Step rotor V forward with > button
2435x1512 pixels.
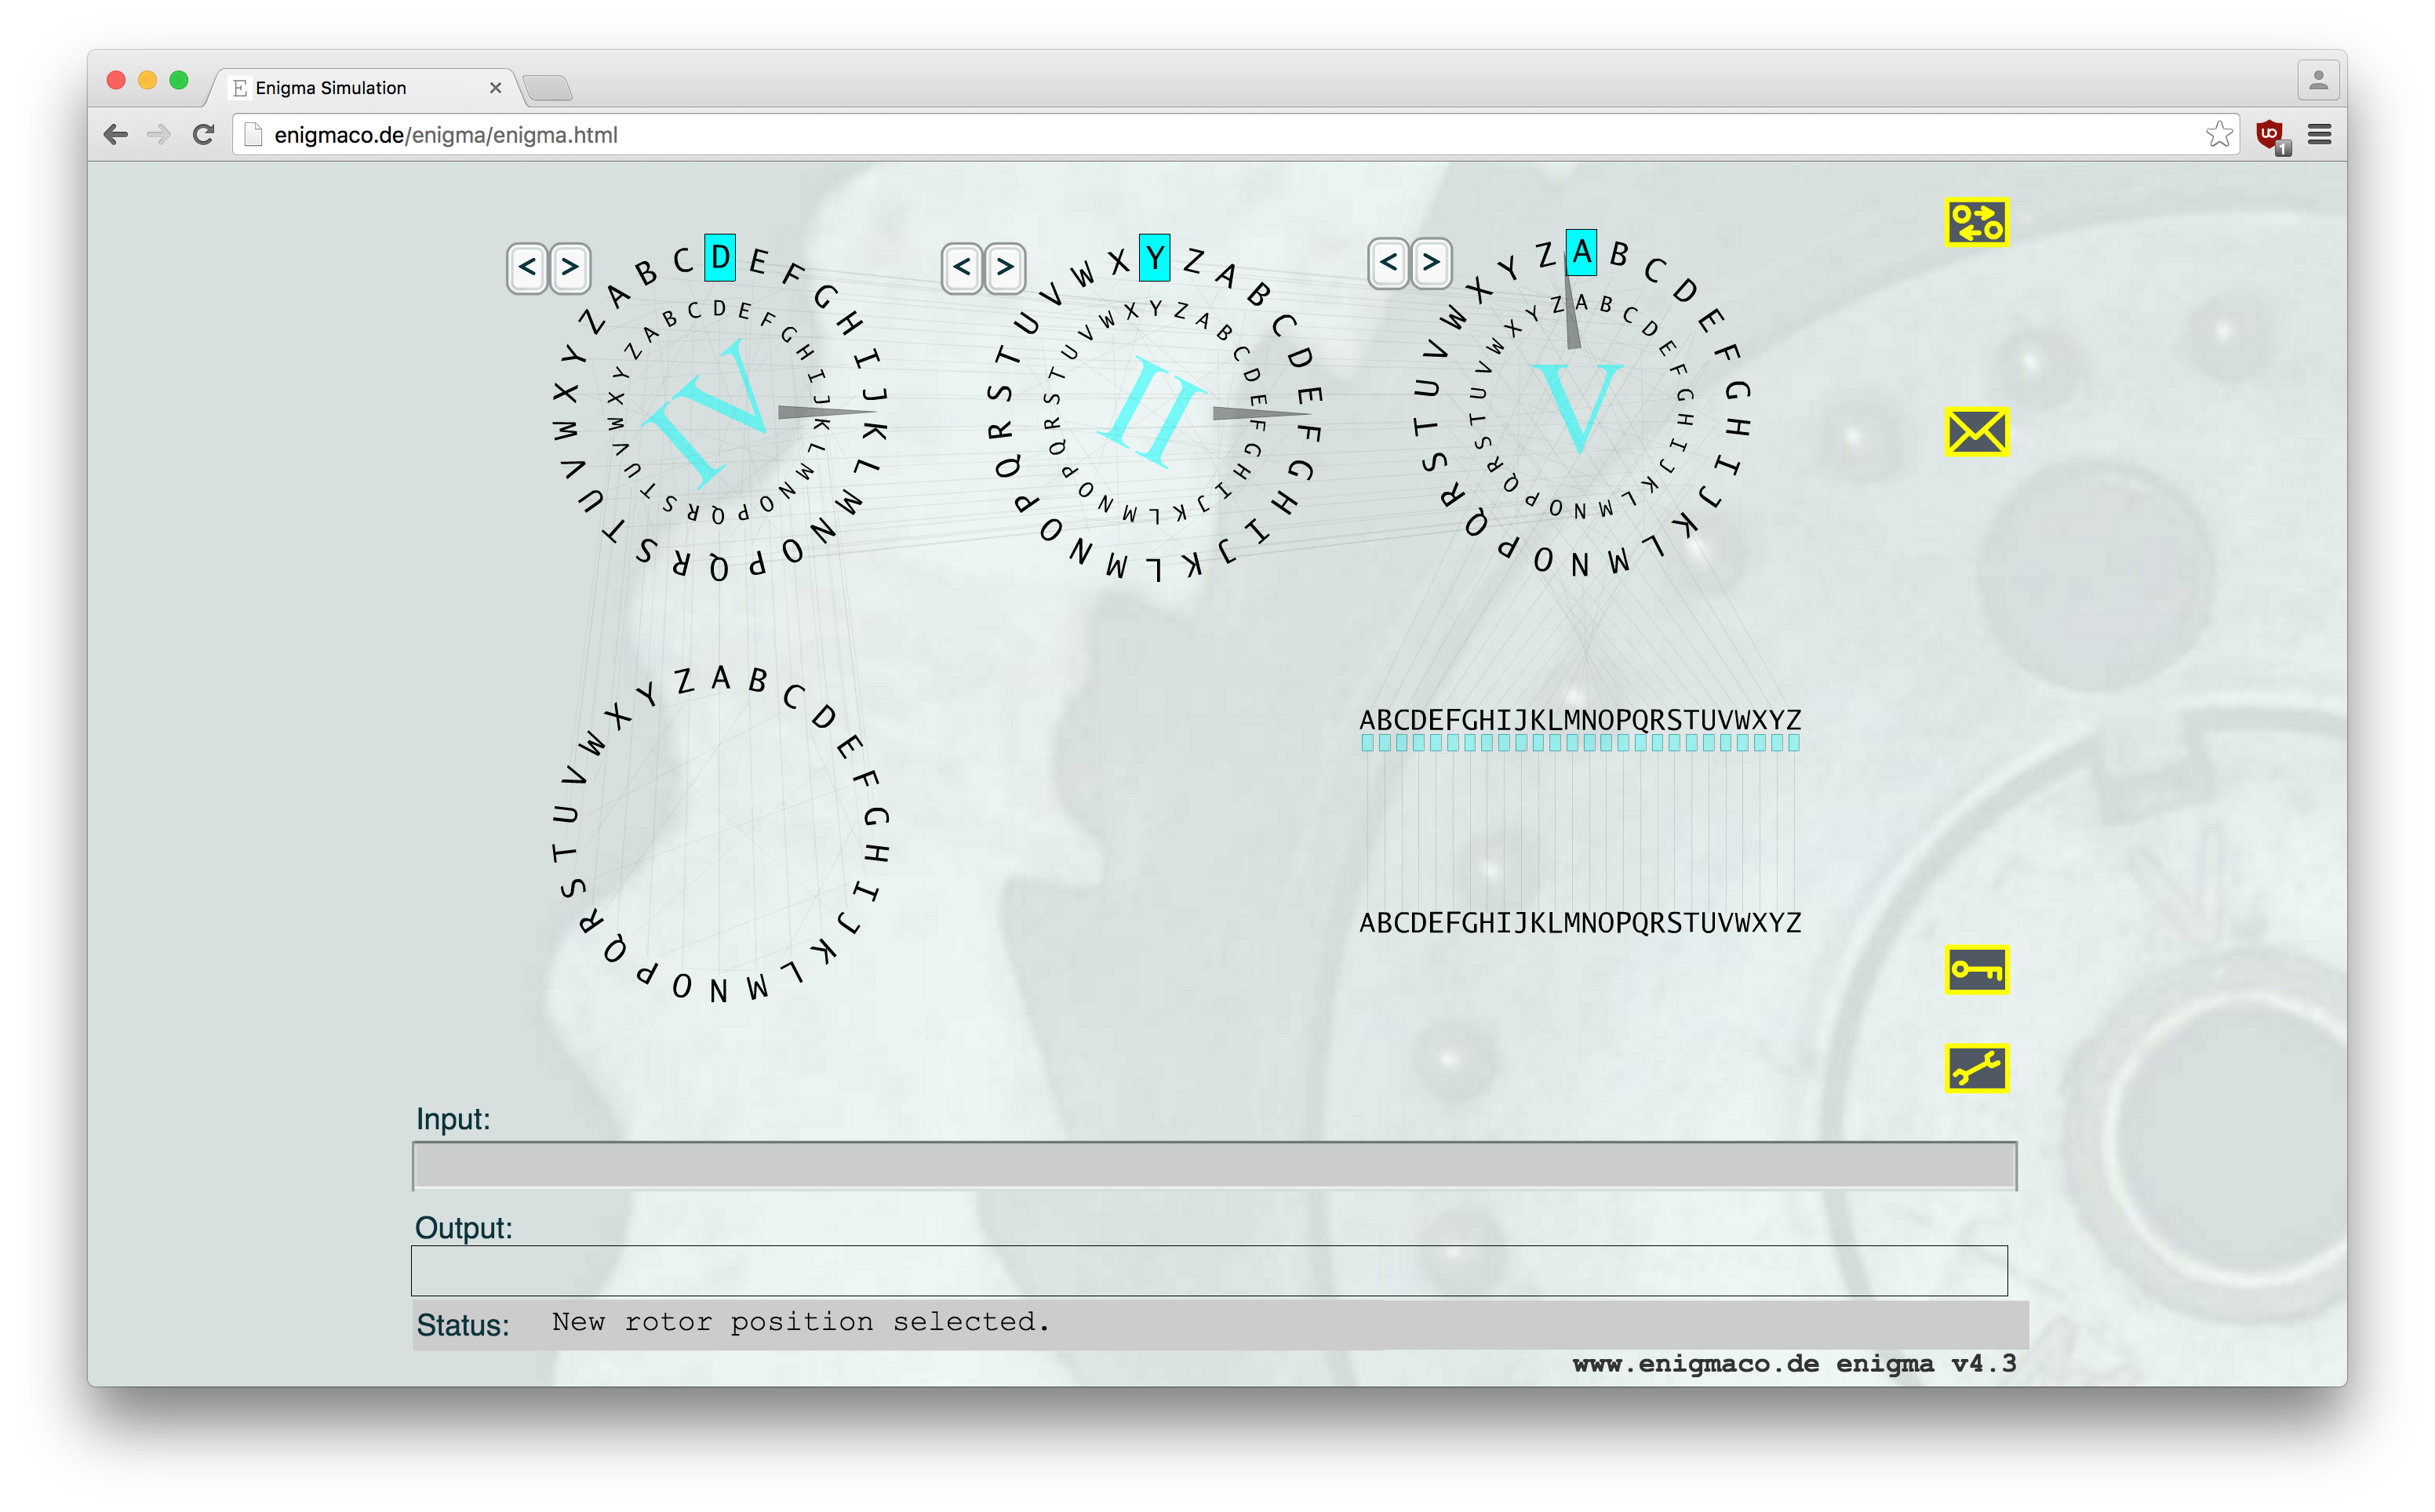1431,263
